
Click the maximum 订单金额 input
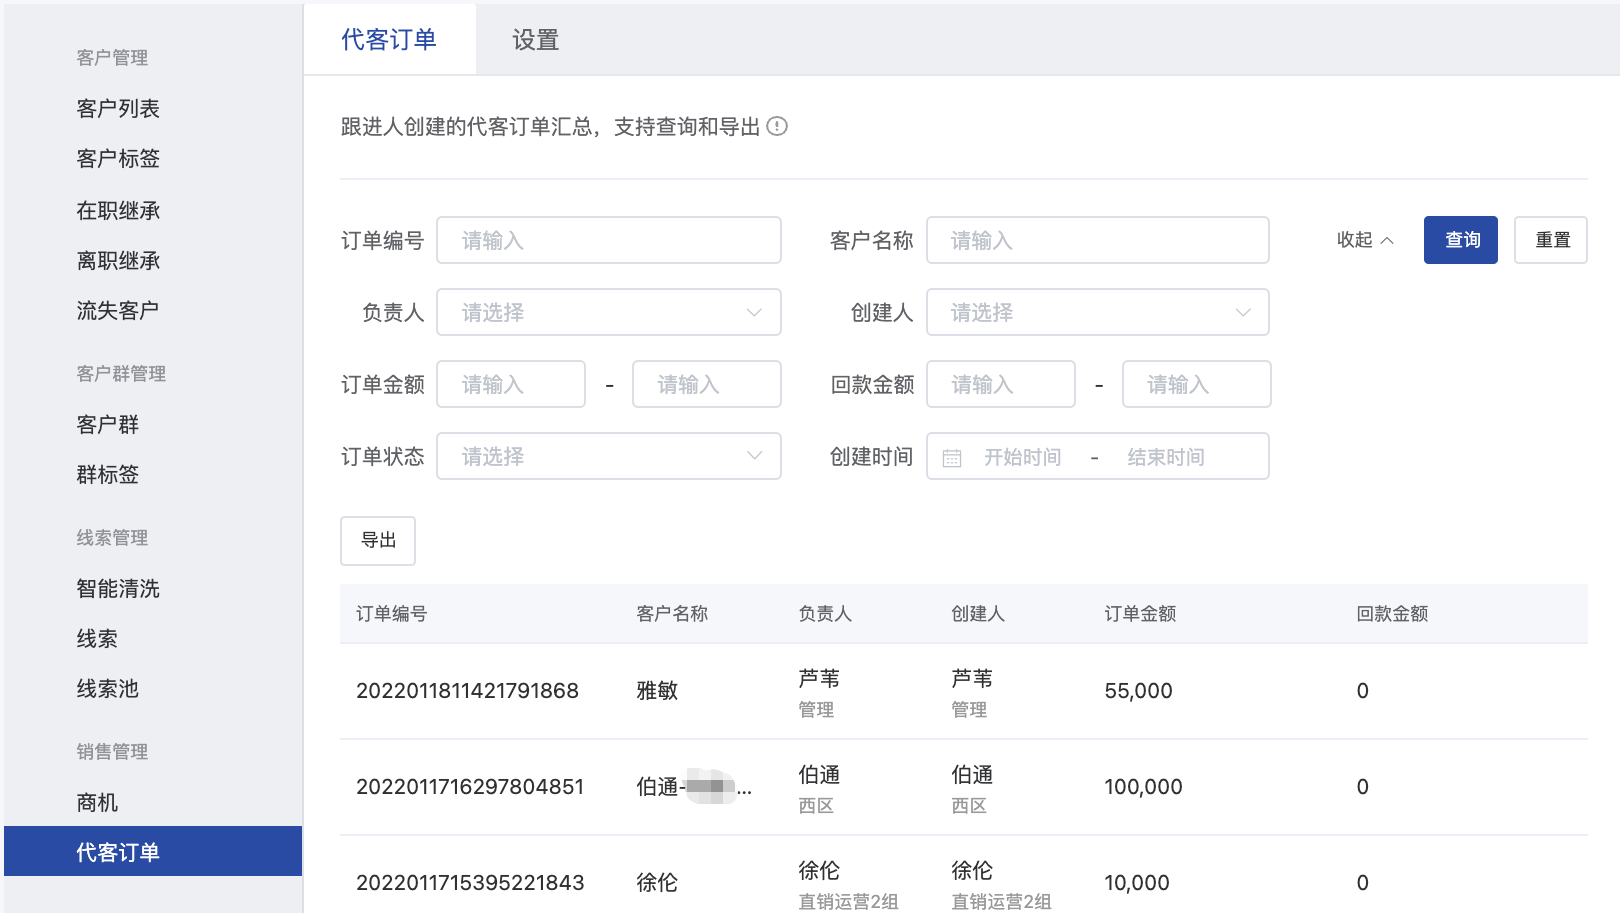click(707, 384)
